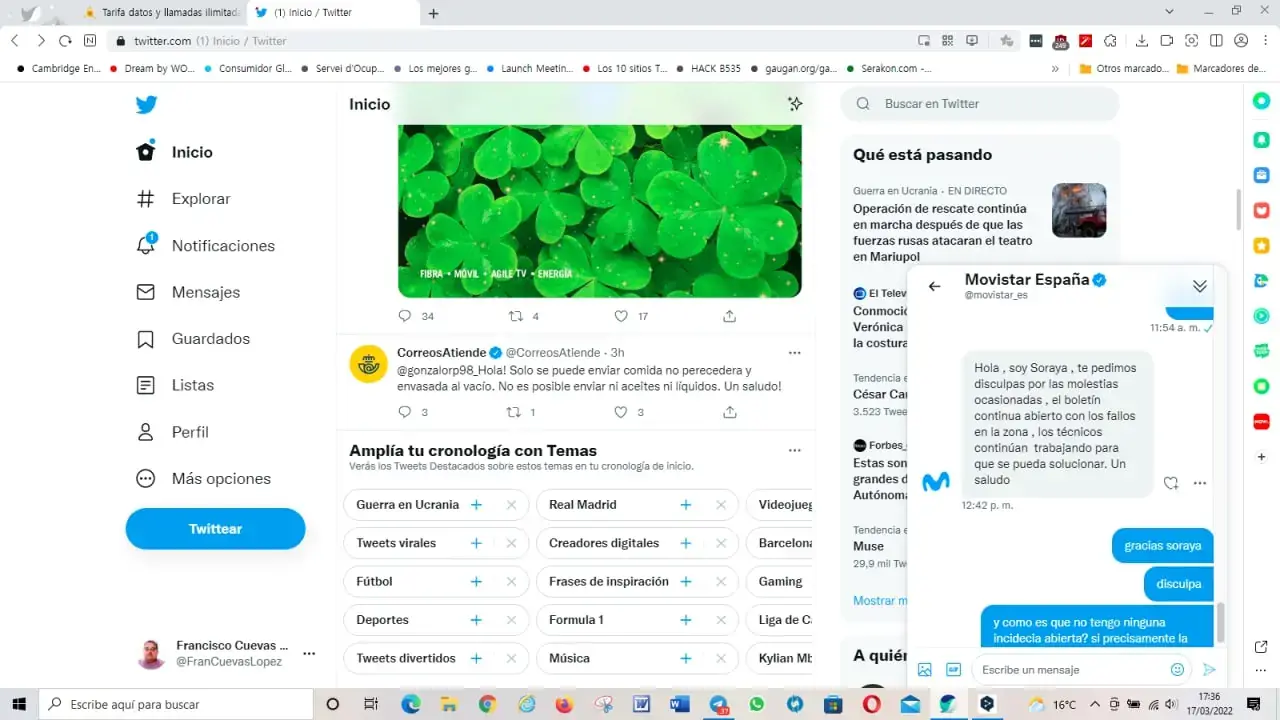Click the blue Twittear button
The height and width of the screenshot is (720, 1280).
point(215,529)
